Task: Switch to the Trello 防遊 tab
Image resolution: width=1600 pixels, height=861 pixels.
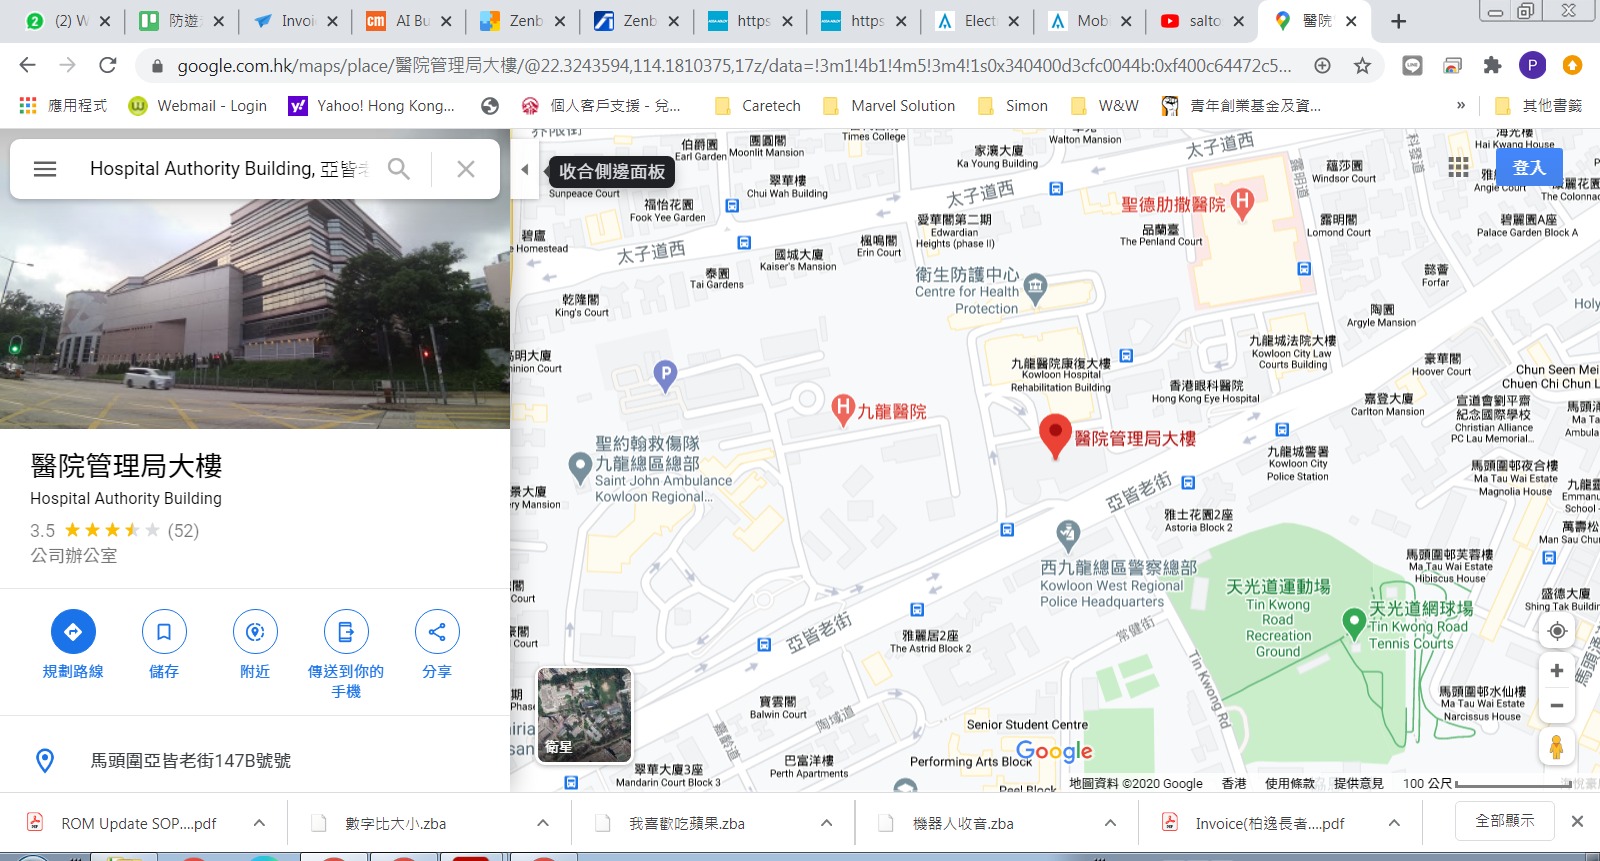Action: [x=182, y=21]
